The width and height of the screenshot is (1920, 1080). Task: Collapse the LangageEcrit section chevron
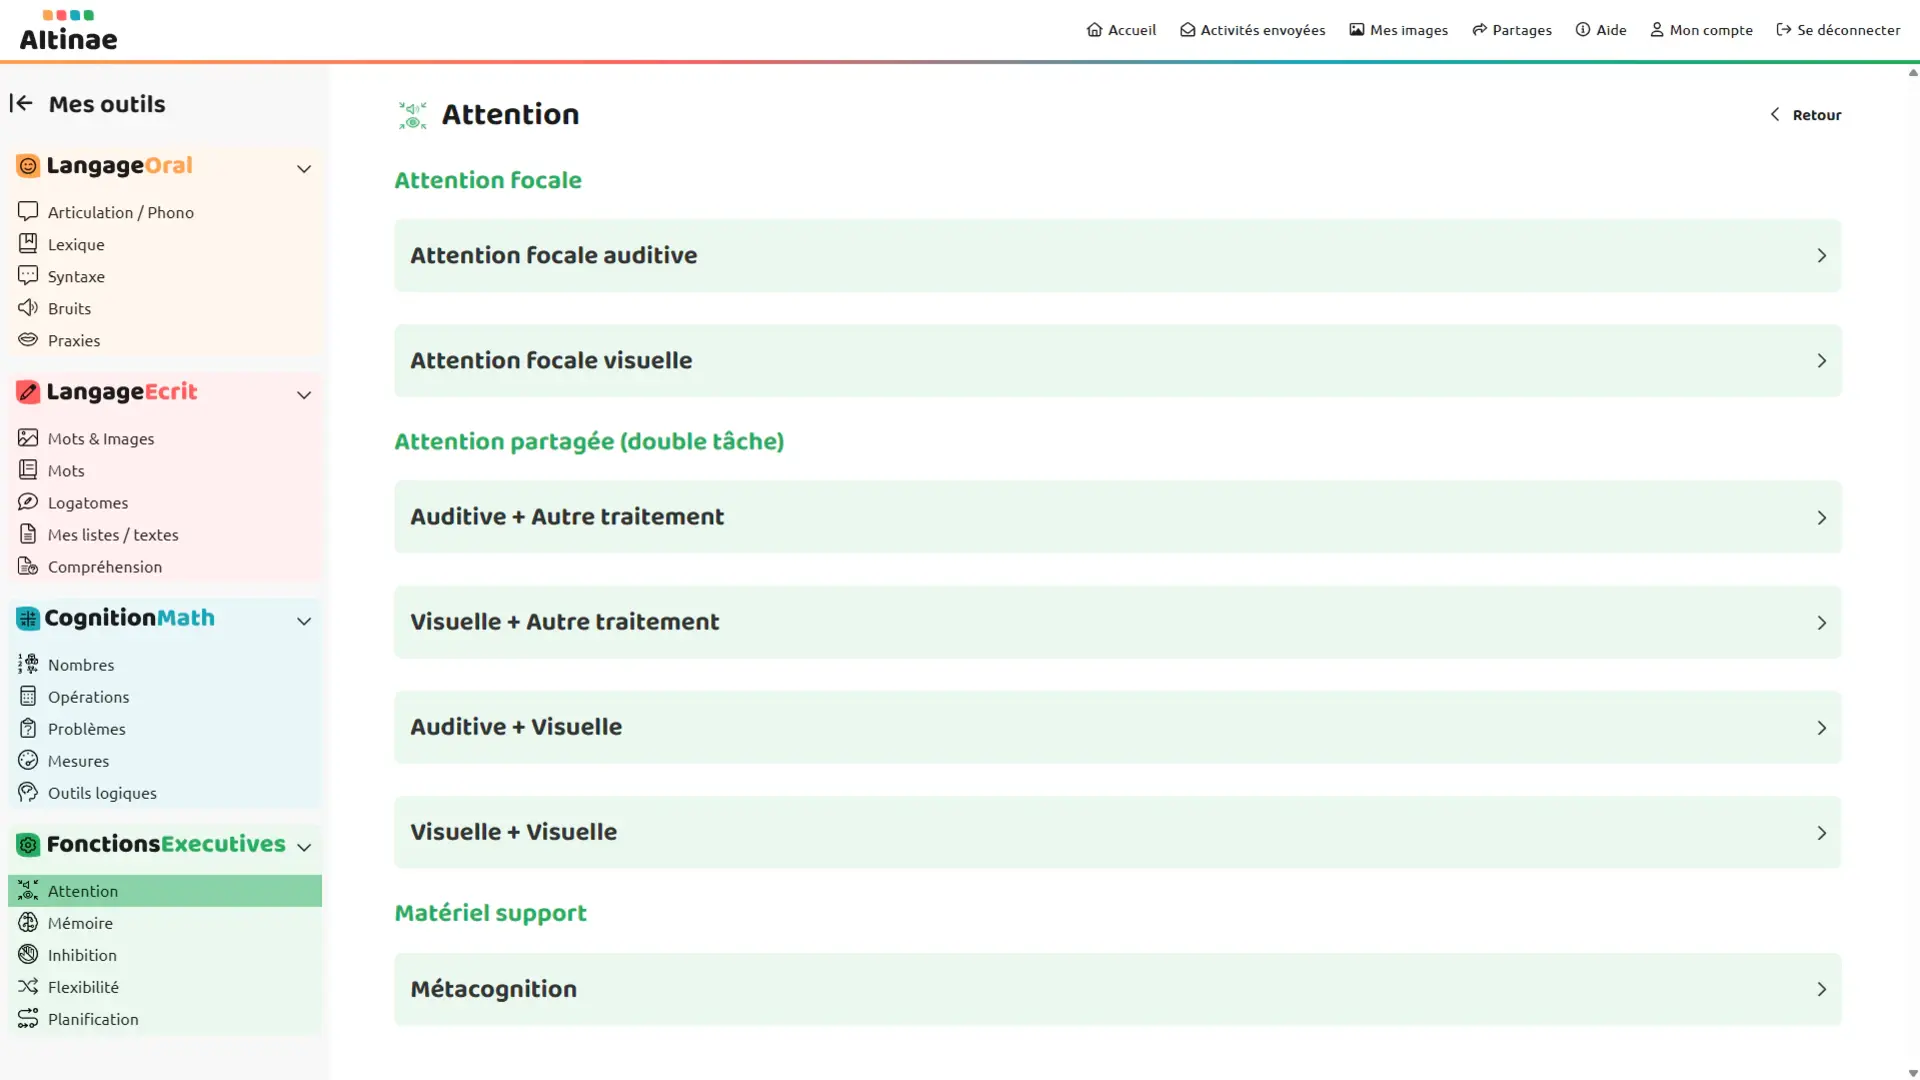pyautogui.click(x=304, y=394)
